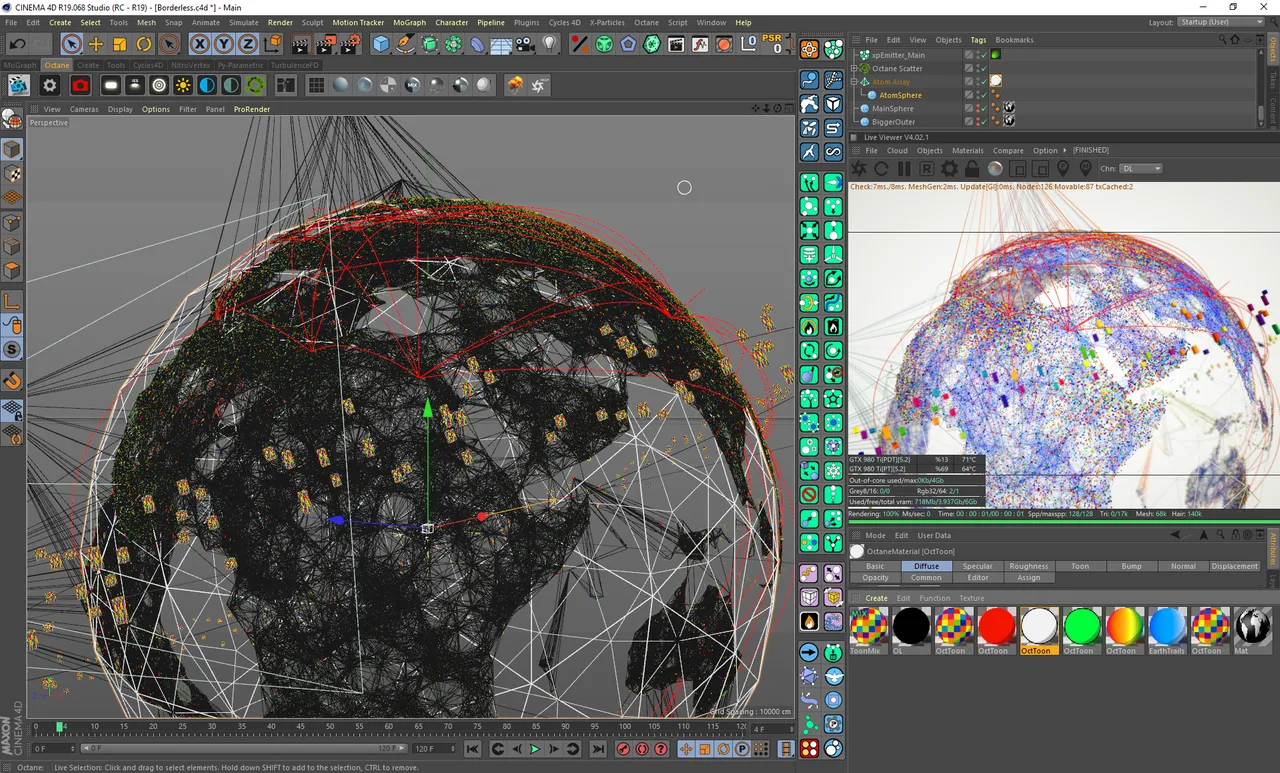Select the Scale tool
This screenshot has height=773, width=1280.
pos(120,44)
